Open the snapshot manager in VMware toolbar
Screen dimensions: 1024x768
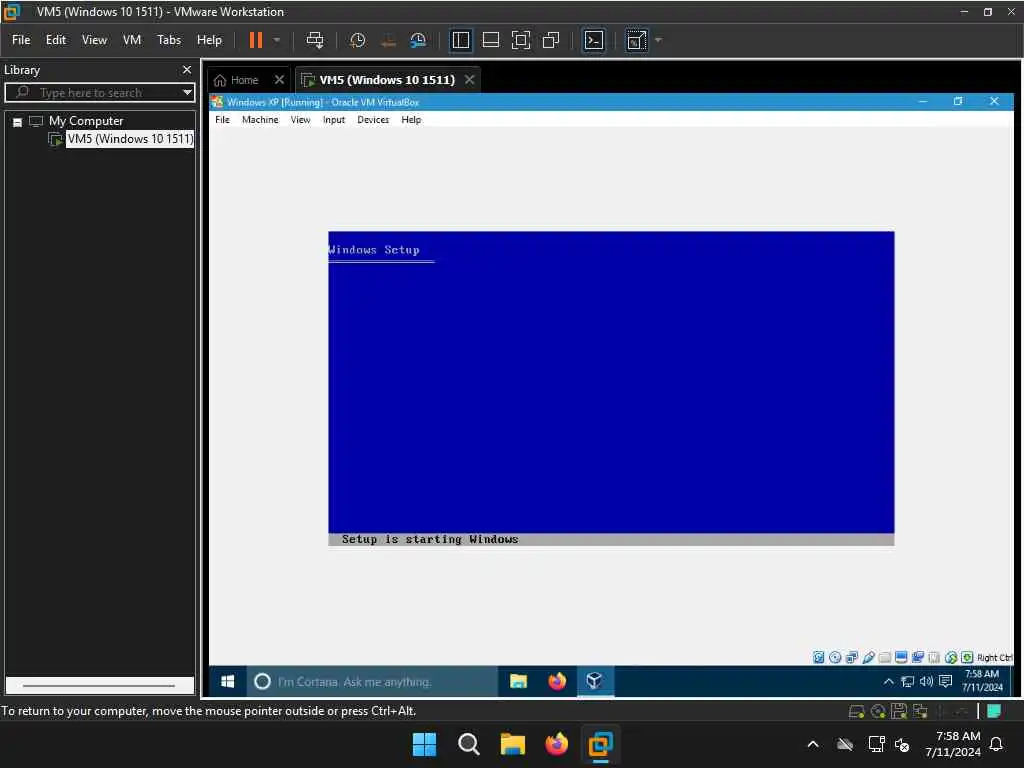pos(418,40)
